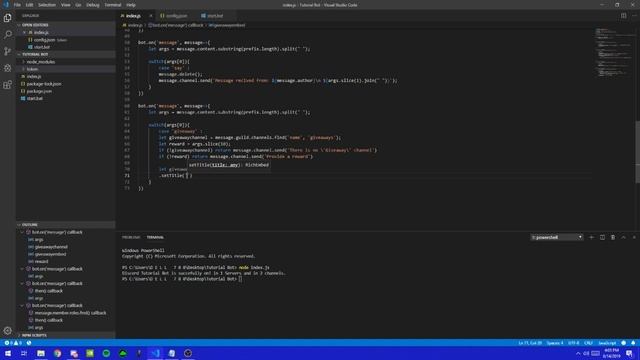
Task: Open the Extensions view
Action: pos(7,85)
